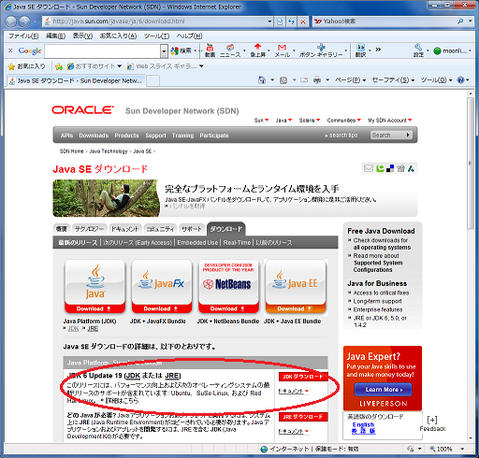Switch to the Community page tab
479x458 pixels.
pyautogui.click(x=160, y=229)
